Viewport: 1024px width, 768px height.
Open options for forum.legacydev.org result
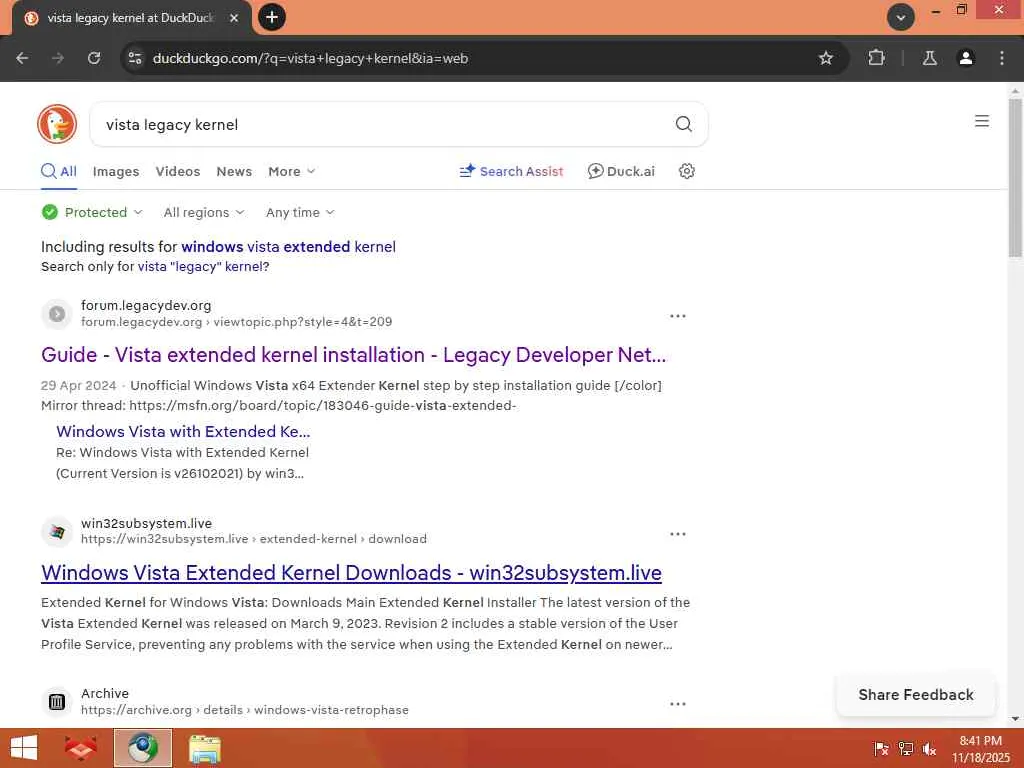[677, 316]
